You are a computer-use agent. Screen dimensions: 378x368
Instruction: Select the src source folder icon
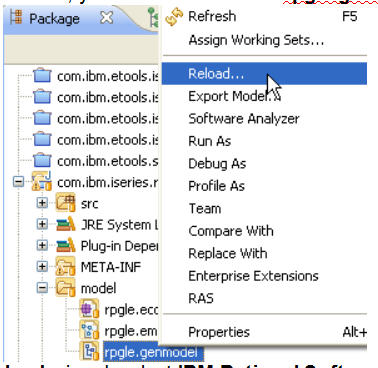coord(65,203)
